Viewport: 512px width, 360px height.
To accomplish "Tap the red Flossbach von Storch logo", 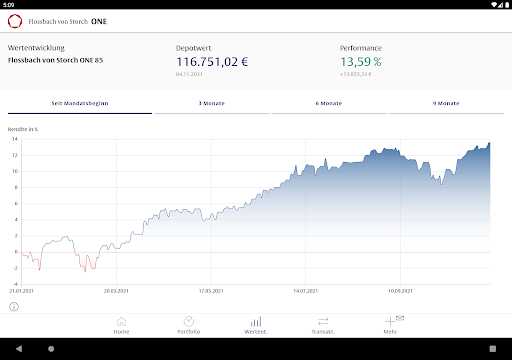I will [x=15, y=21].
